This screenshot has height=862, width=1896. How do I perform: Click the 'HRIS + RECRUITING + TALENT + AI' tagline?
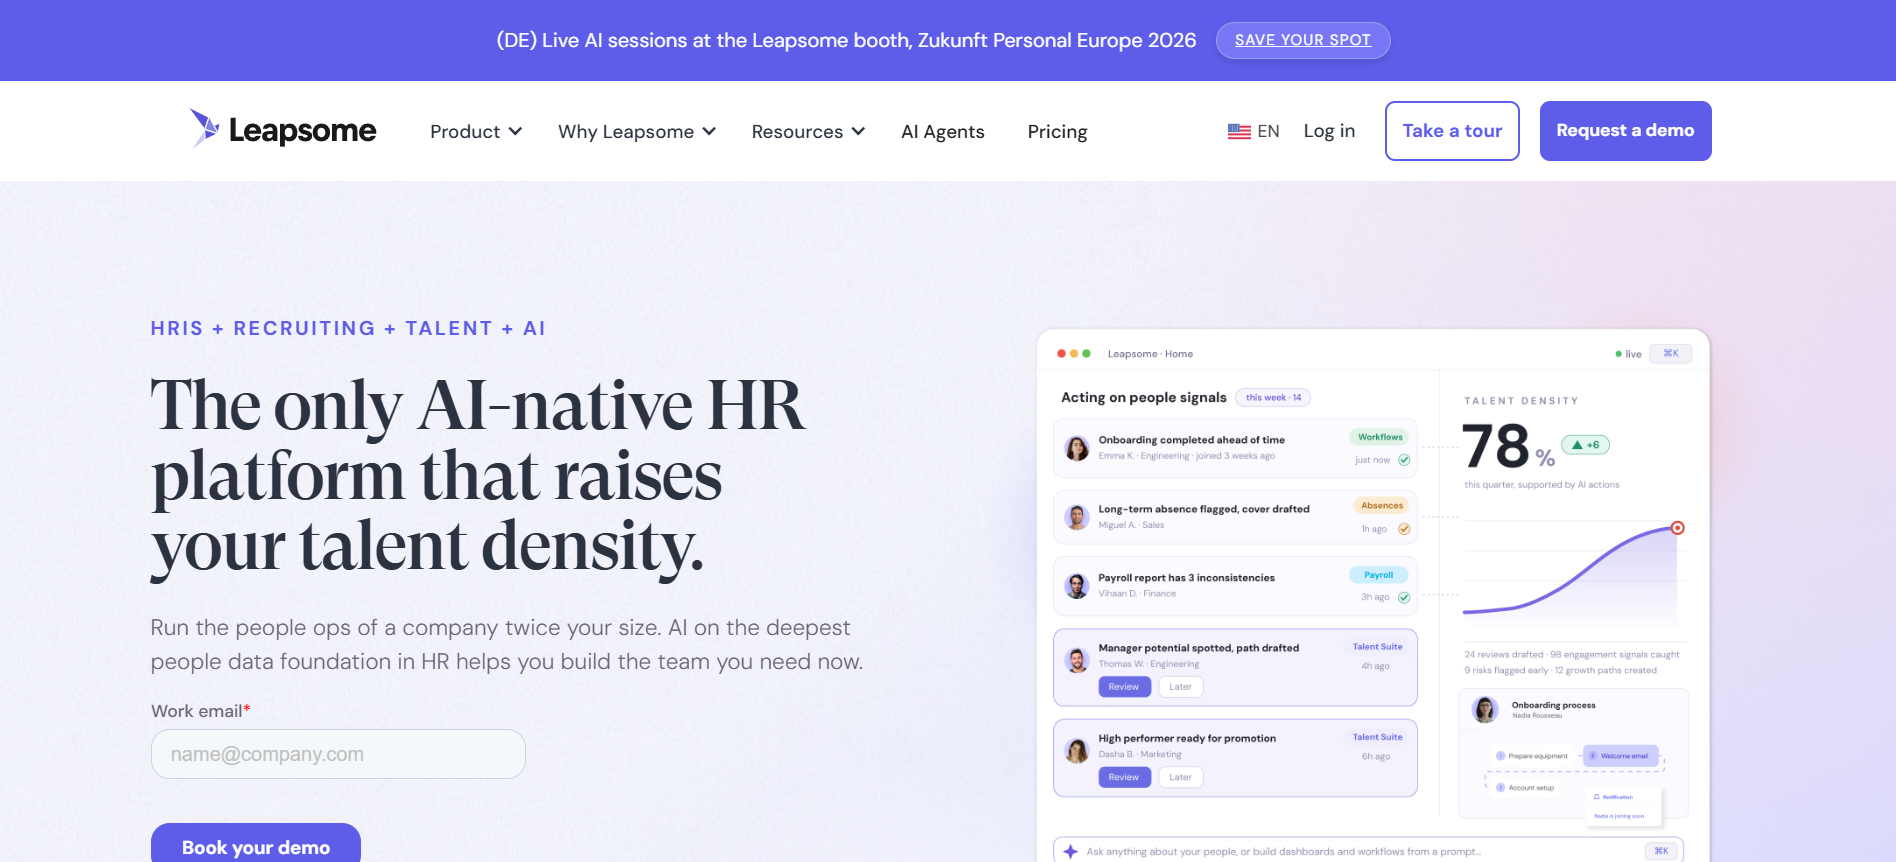348,328
